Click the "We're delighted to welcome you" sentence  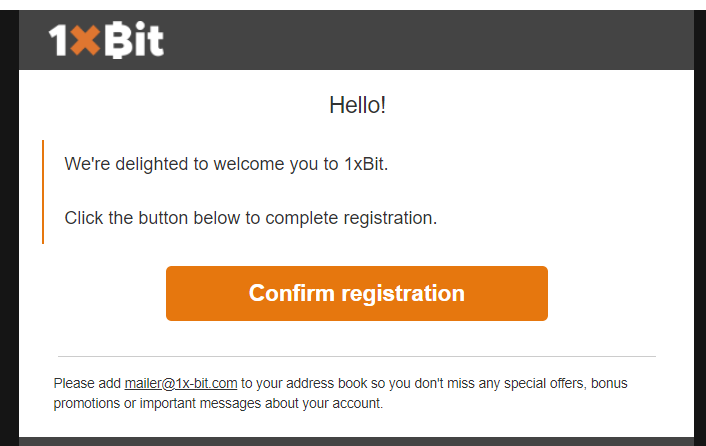click(226, 164)
